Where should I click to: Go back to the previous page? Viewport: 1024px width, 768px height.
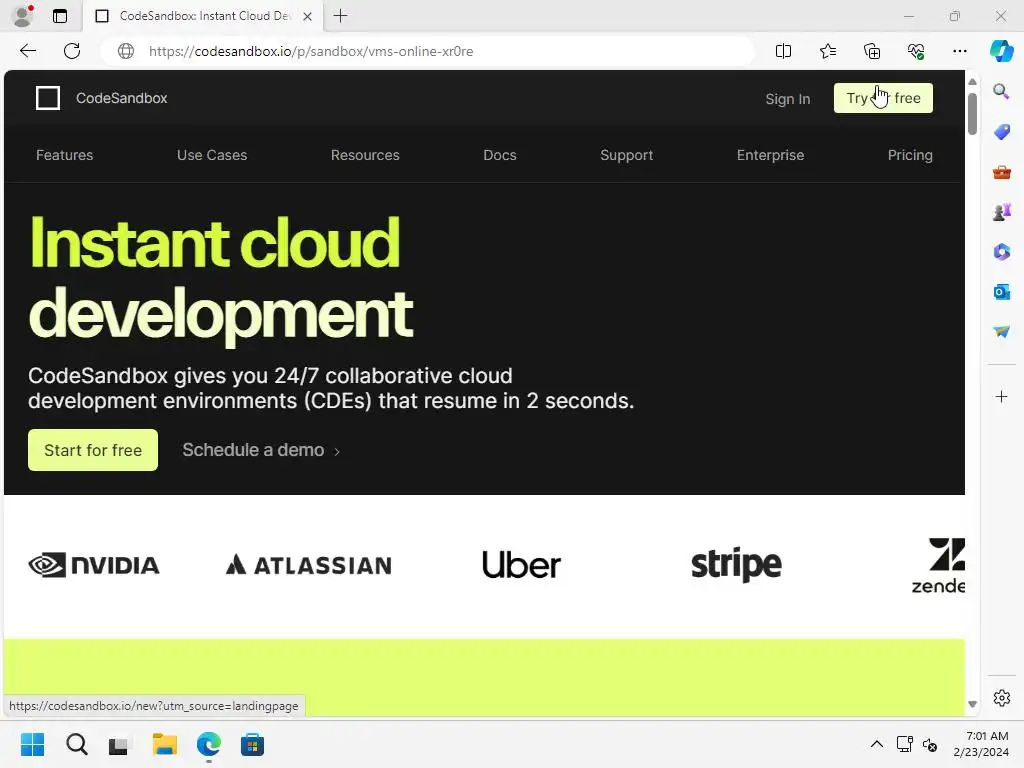[27, 51]
